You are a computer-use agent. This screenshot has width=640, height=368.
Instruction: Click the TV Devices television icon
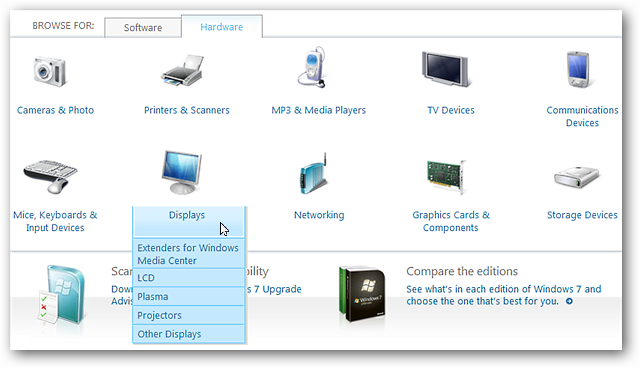point(446,69)
